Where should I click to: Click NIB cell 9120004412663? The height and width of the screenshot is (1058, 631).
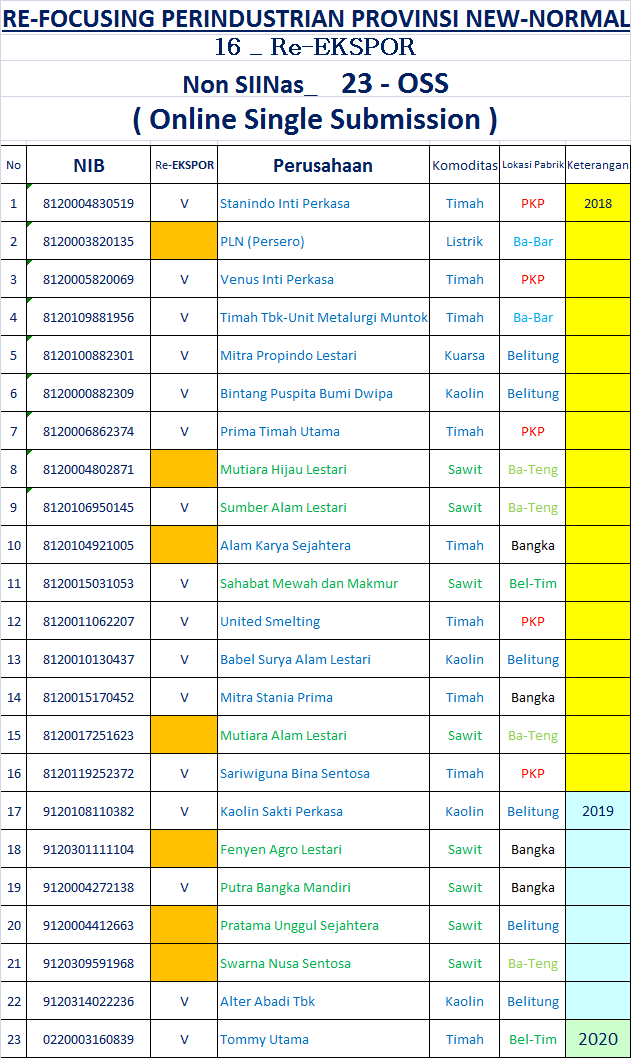[88, 926]
